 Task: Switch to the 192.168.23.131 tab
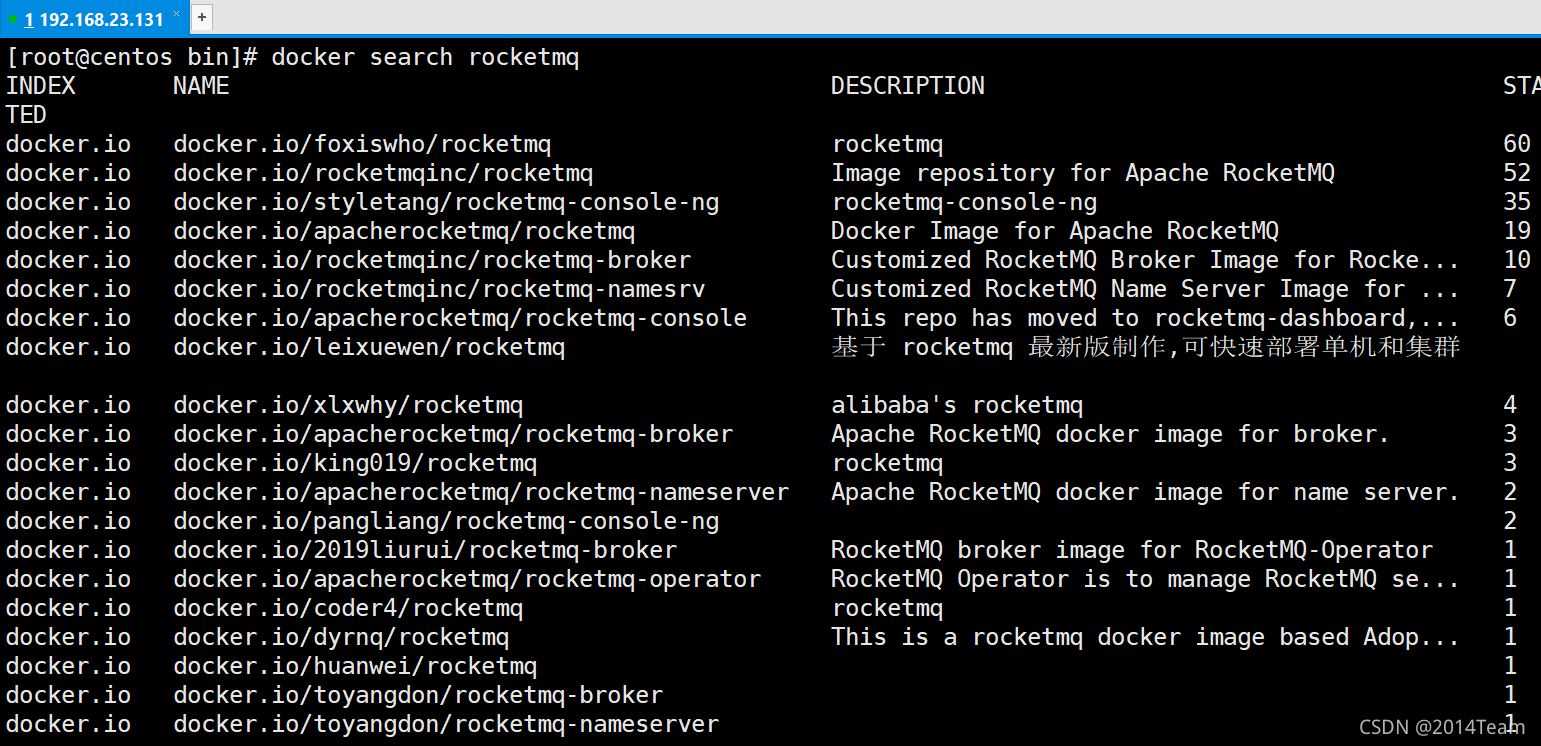click(x=95, y=19)
